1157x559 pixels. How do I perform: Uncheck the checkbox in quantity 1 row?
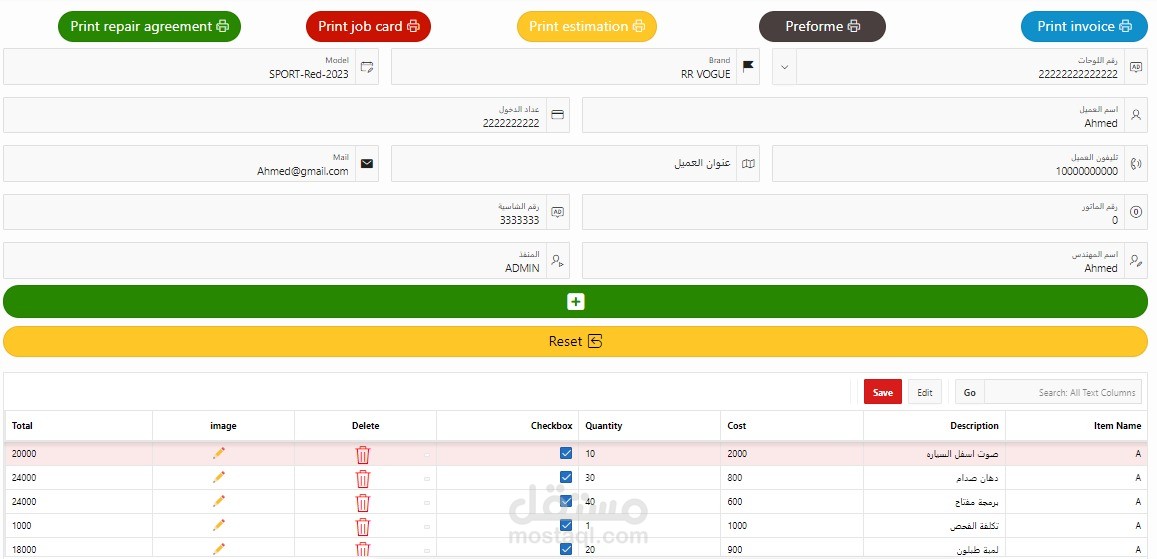(566, 525)
